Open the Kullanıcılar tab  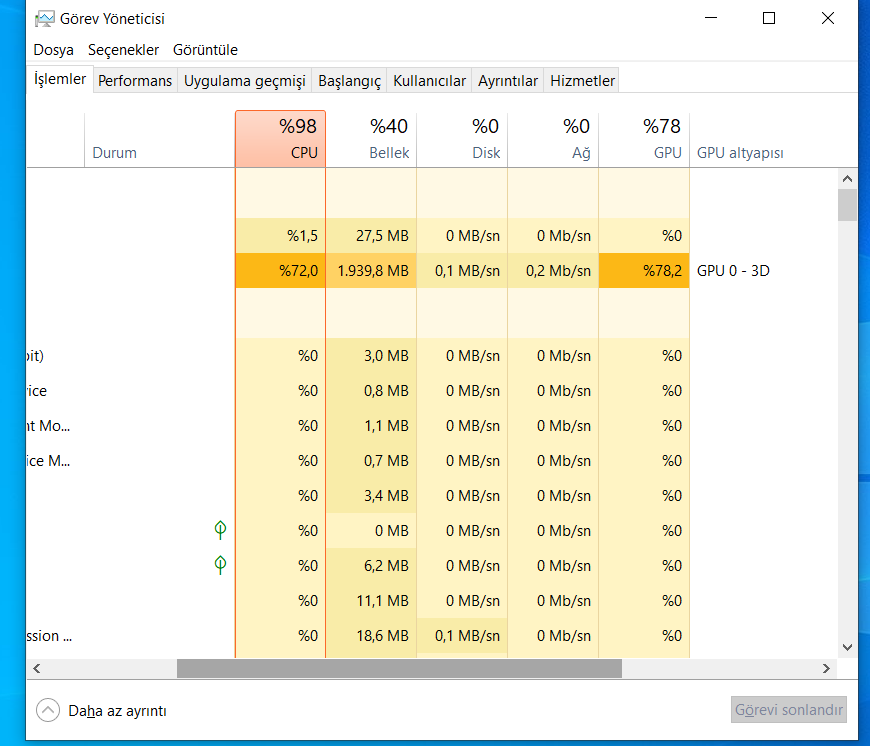point(429,81)
